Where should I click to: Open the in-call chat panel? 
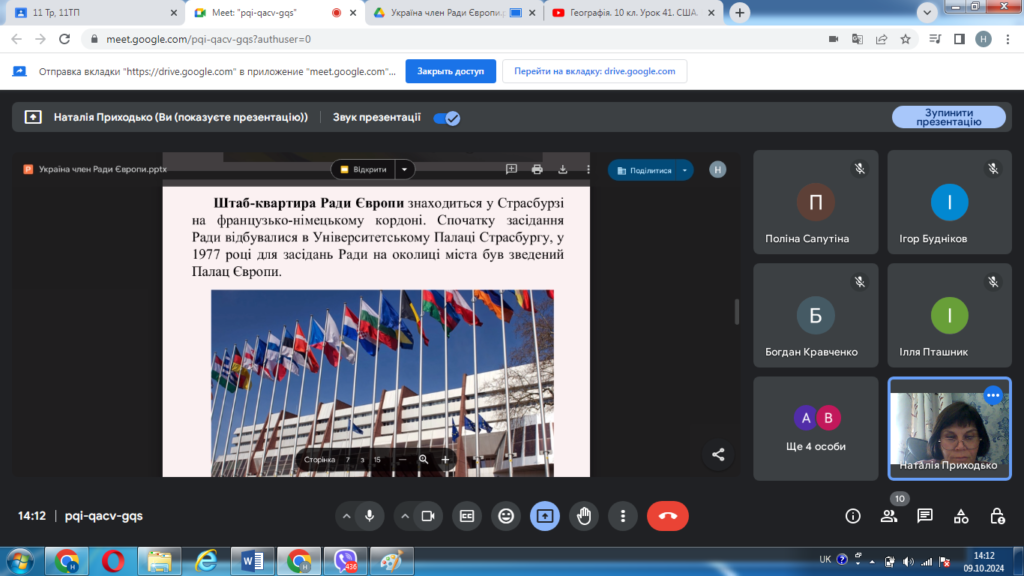pyautogui.click(x=925, y=516)
